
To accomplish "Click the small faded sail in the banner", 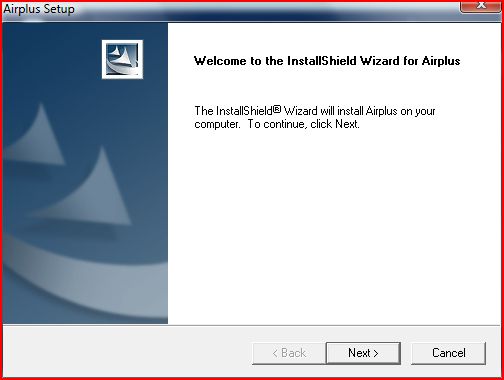I will click(38, 137).
